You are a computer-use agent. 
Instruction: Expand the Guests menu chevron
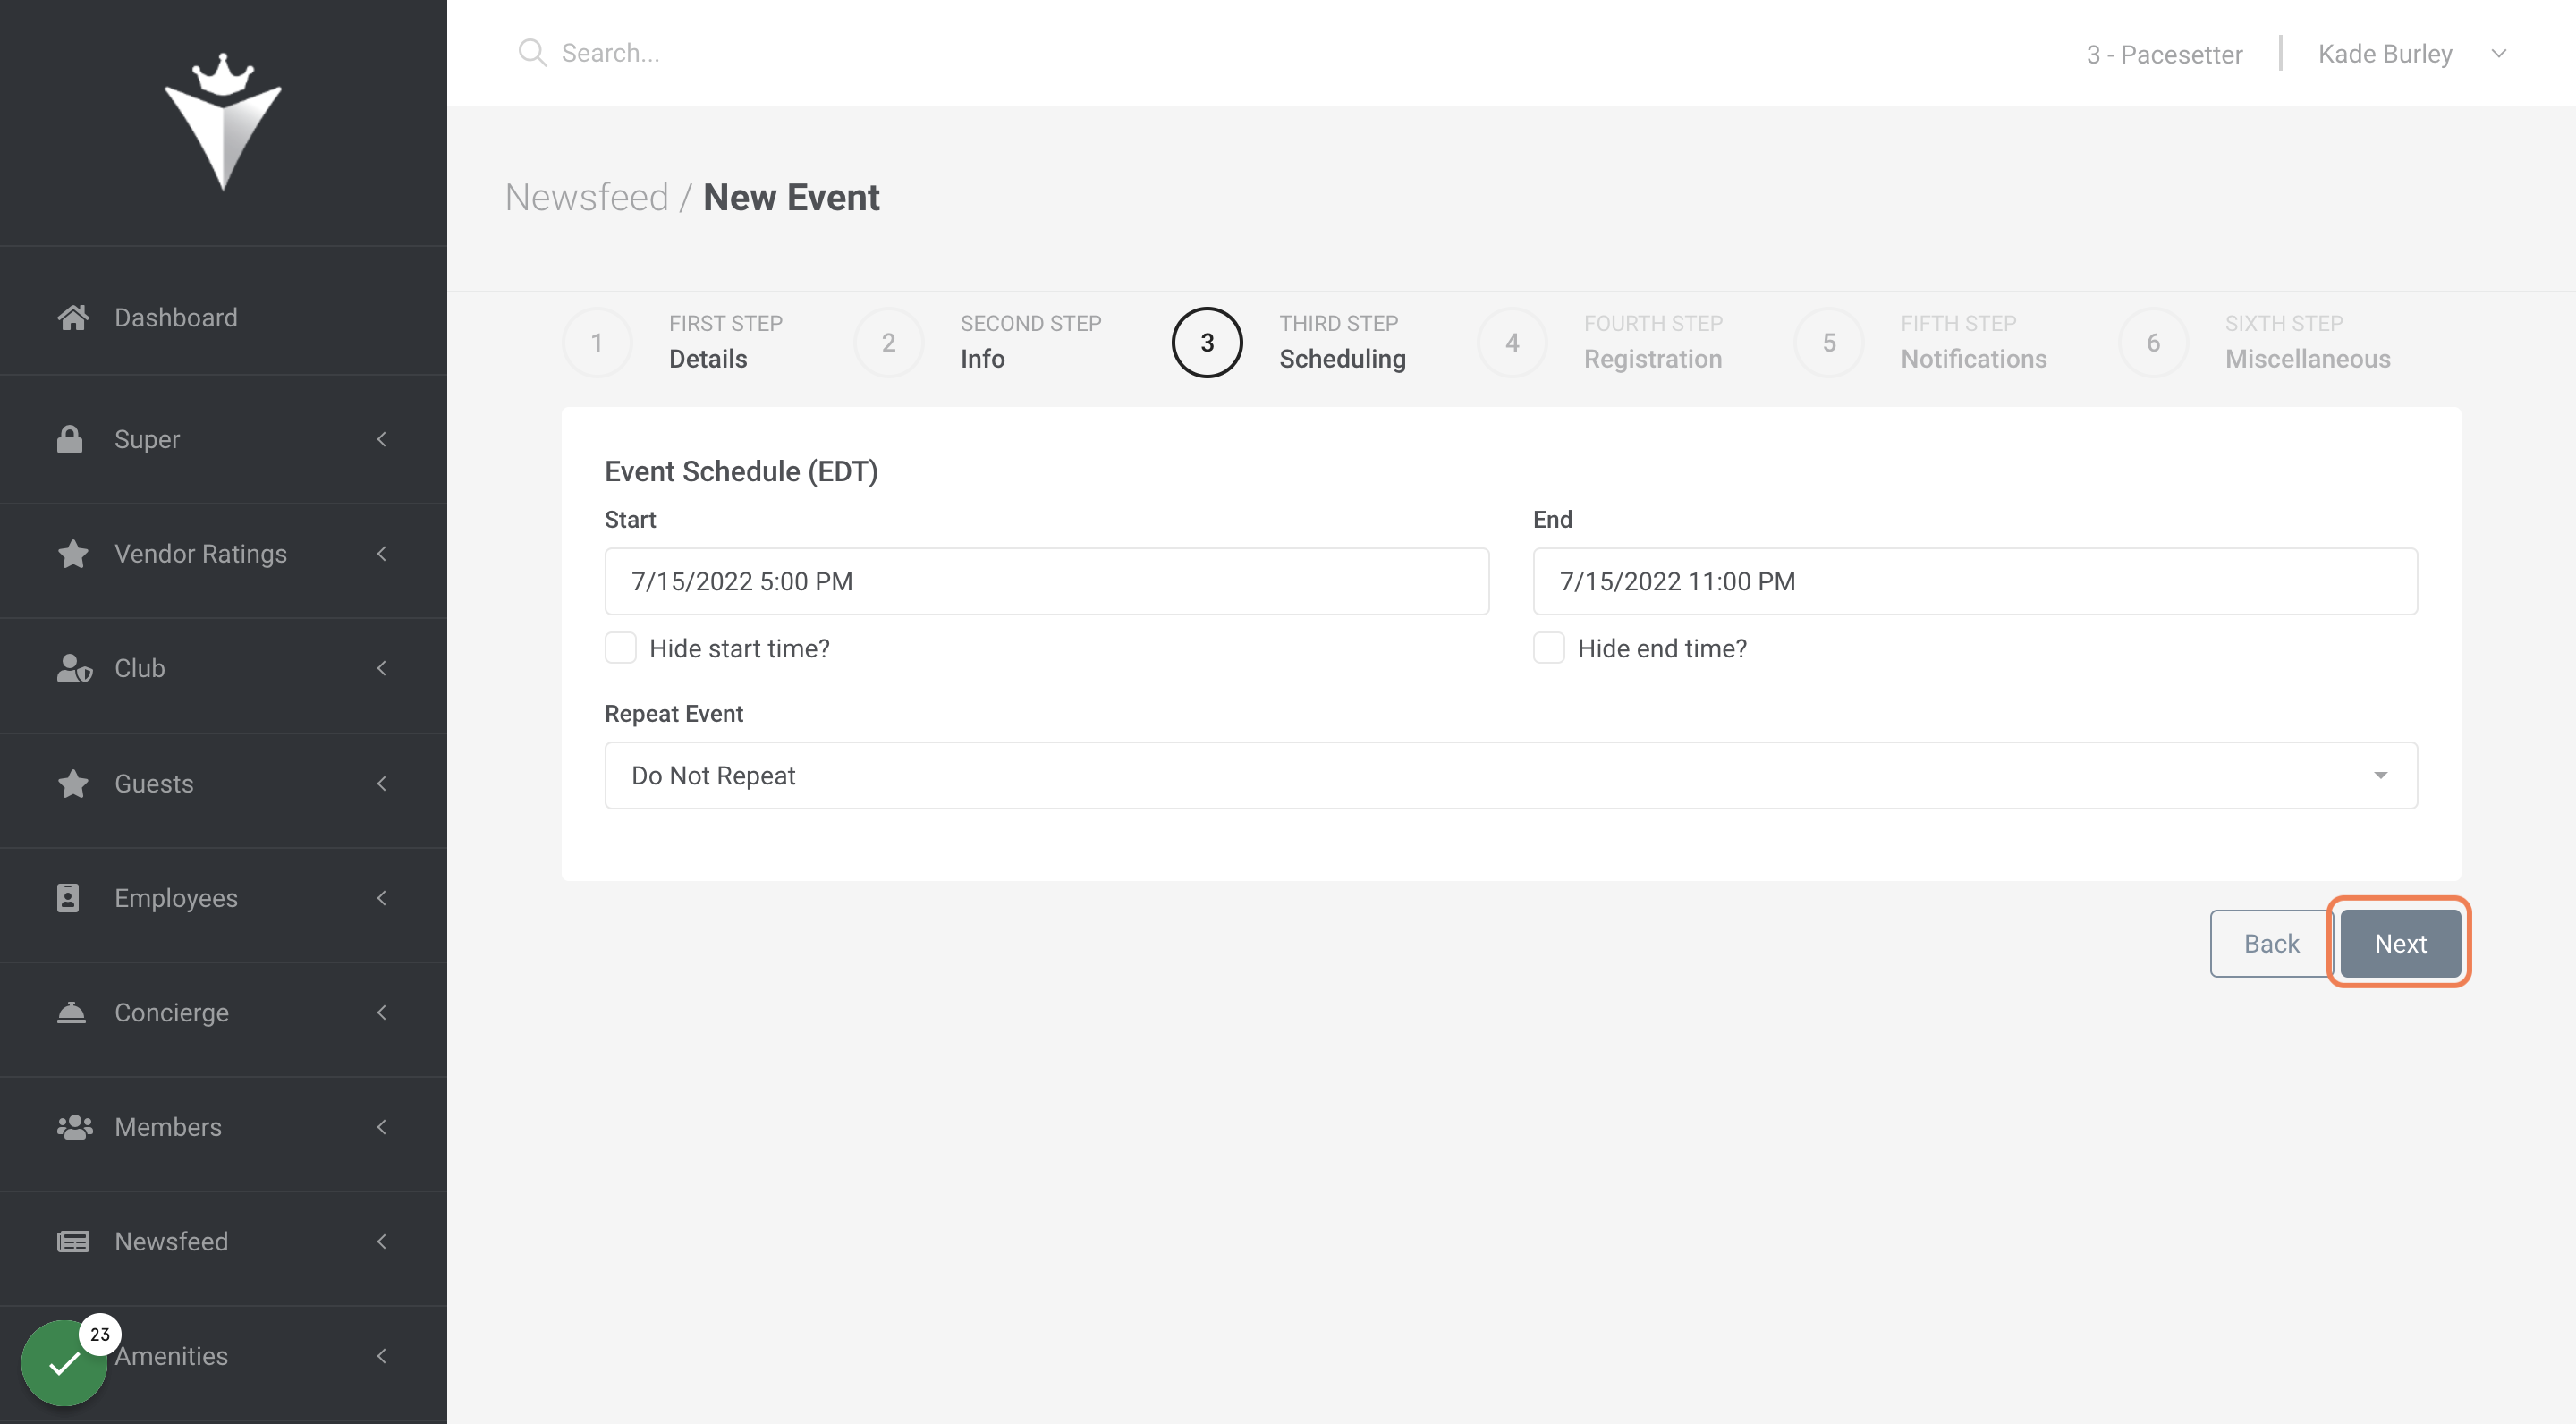pos(381,783)
